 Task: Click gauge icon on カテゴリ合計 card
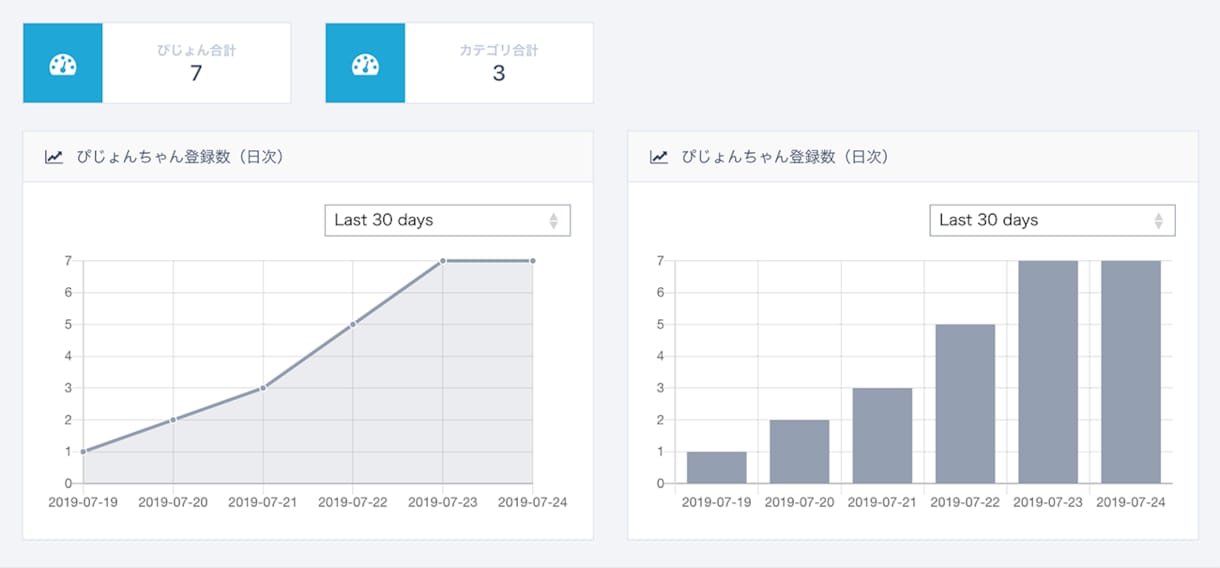click(x=365, y=64)
